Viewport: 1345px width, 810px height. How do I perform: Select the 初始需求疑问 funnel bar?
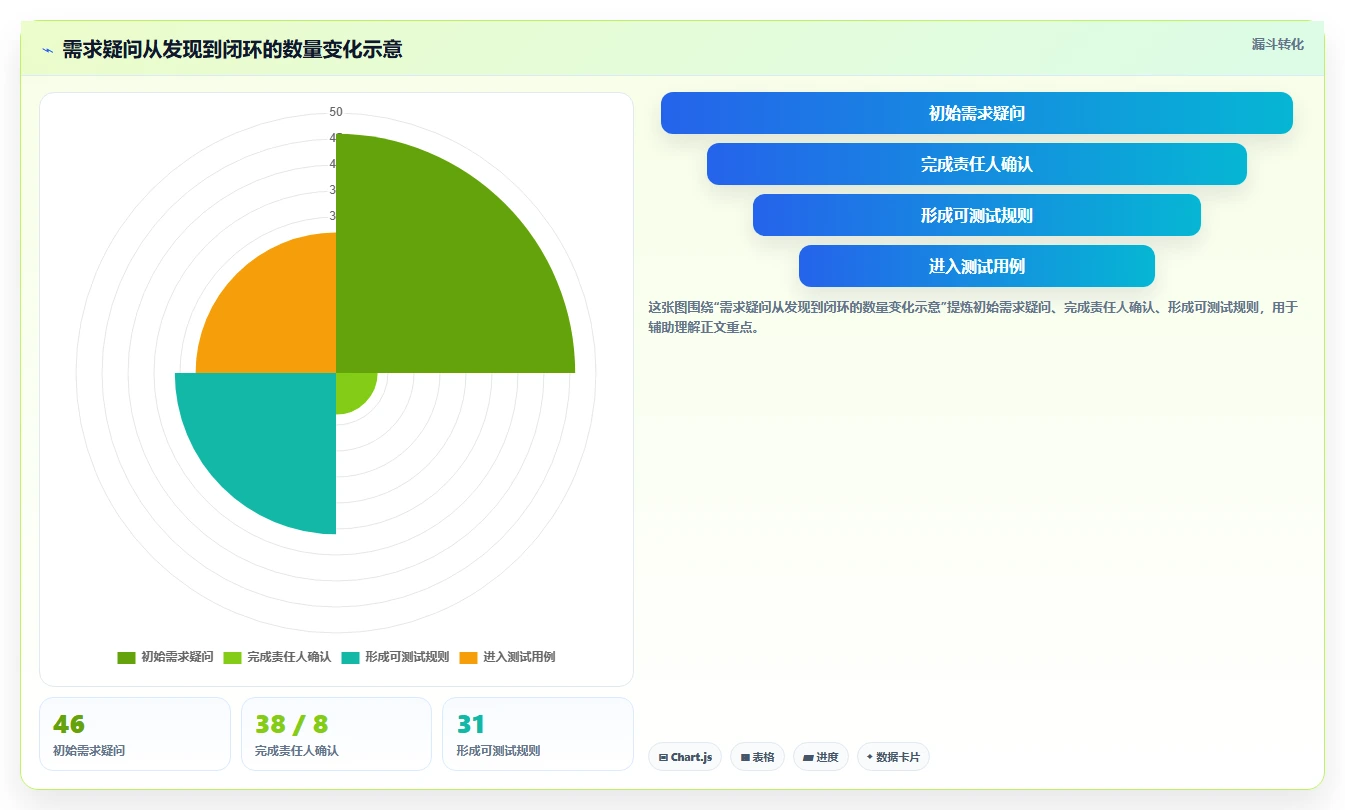976,113
